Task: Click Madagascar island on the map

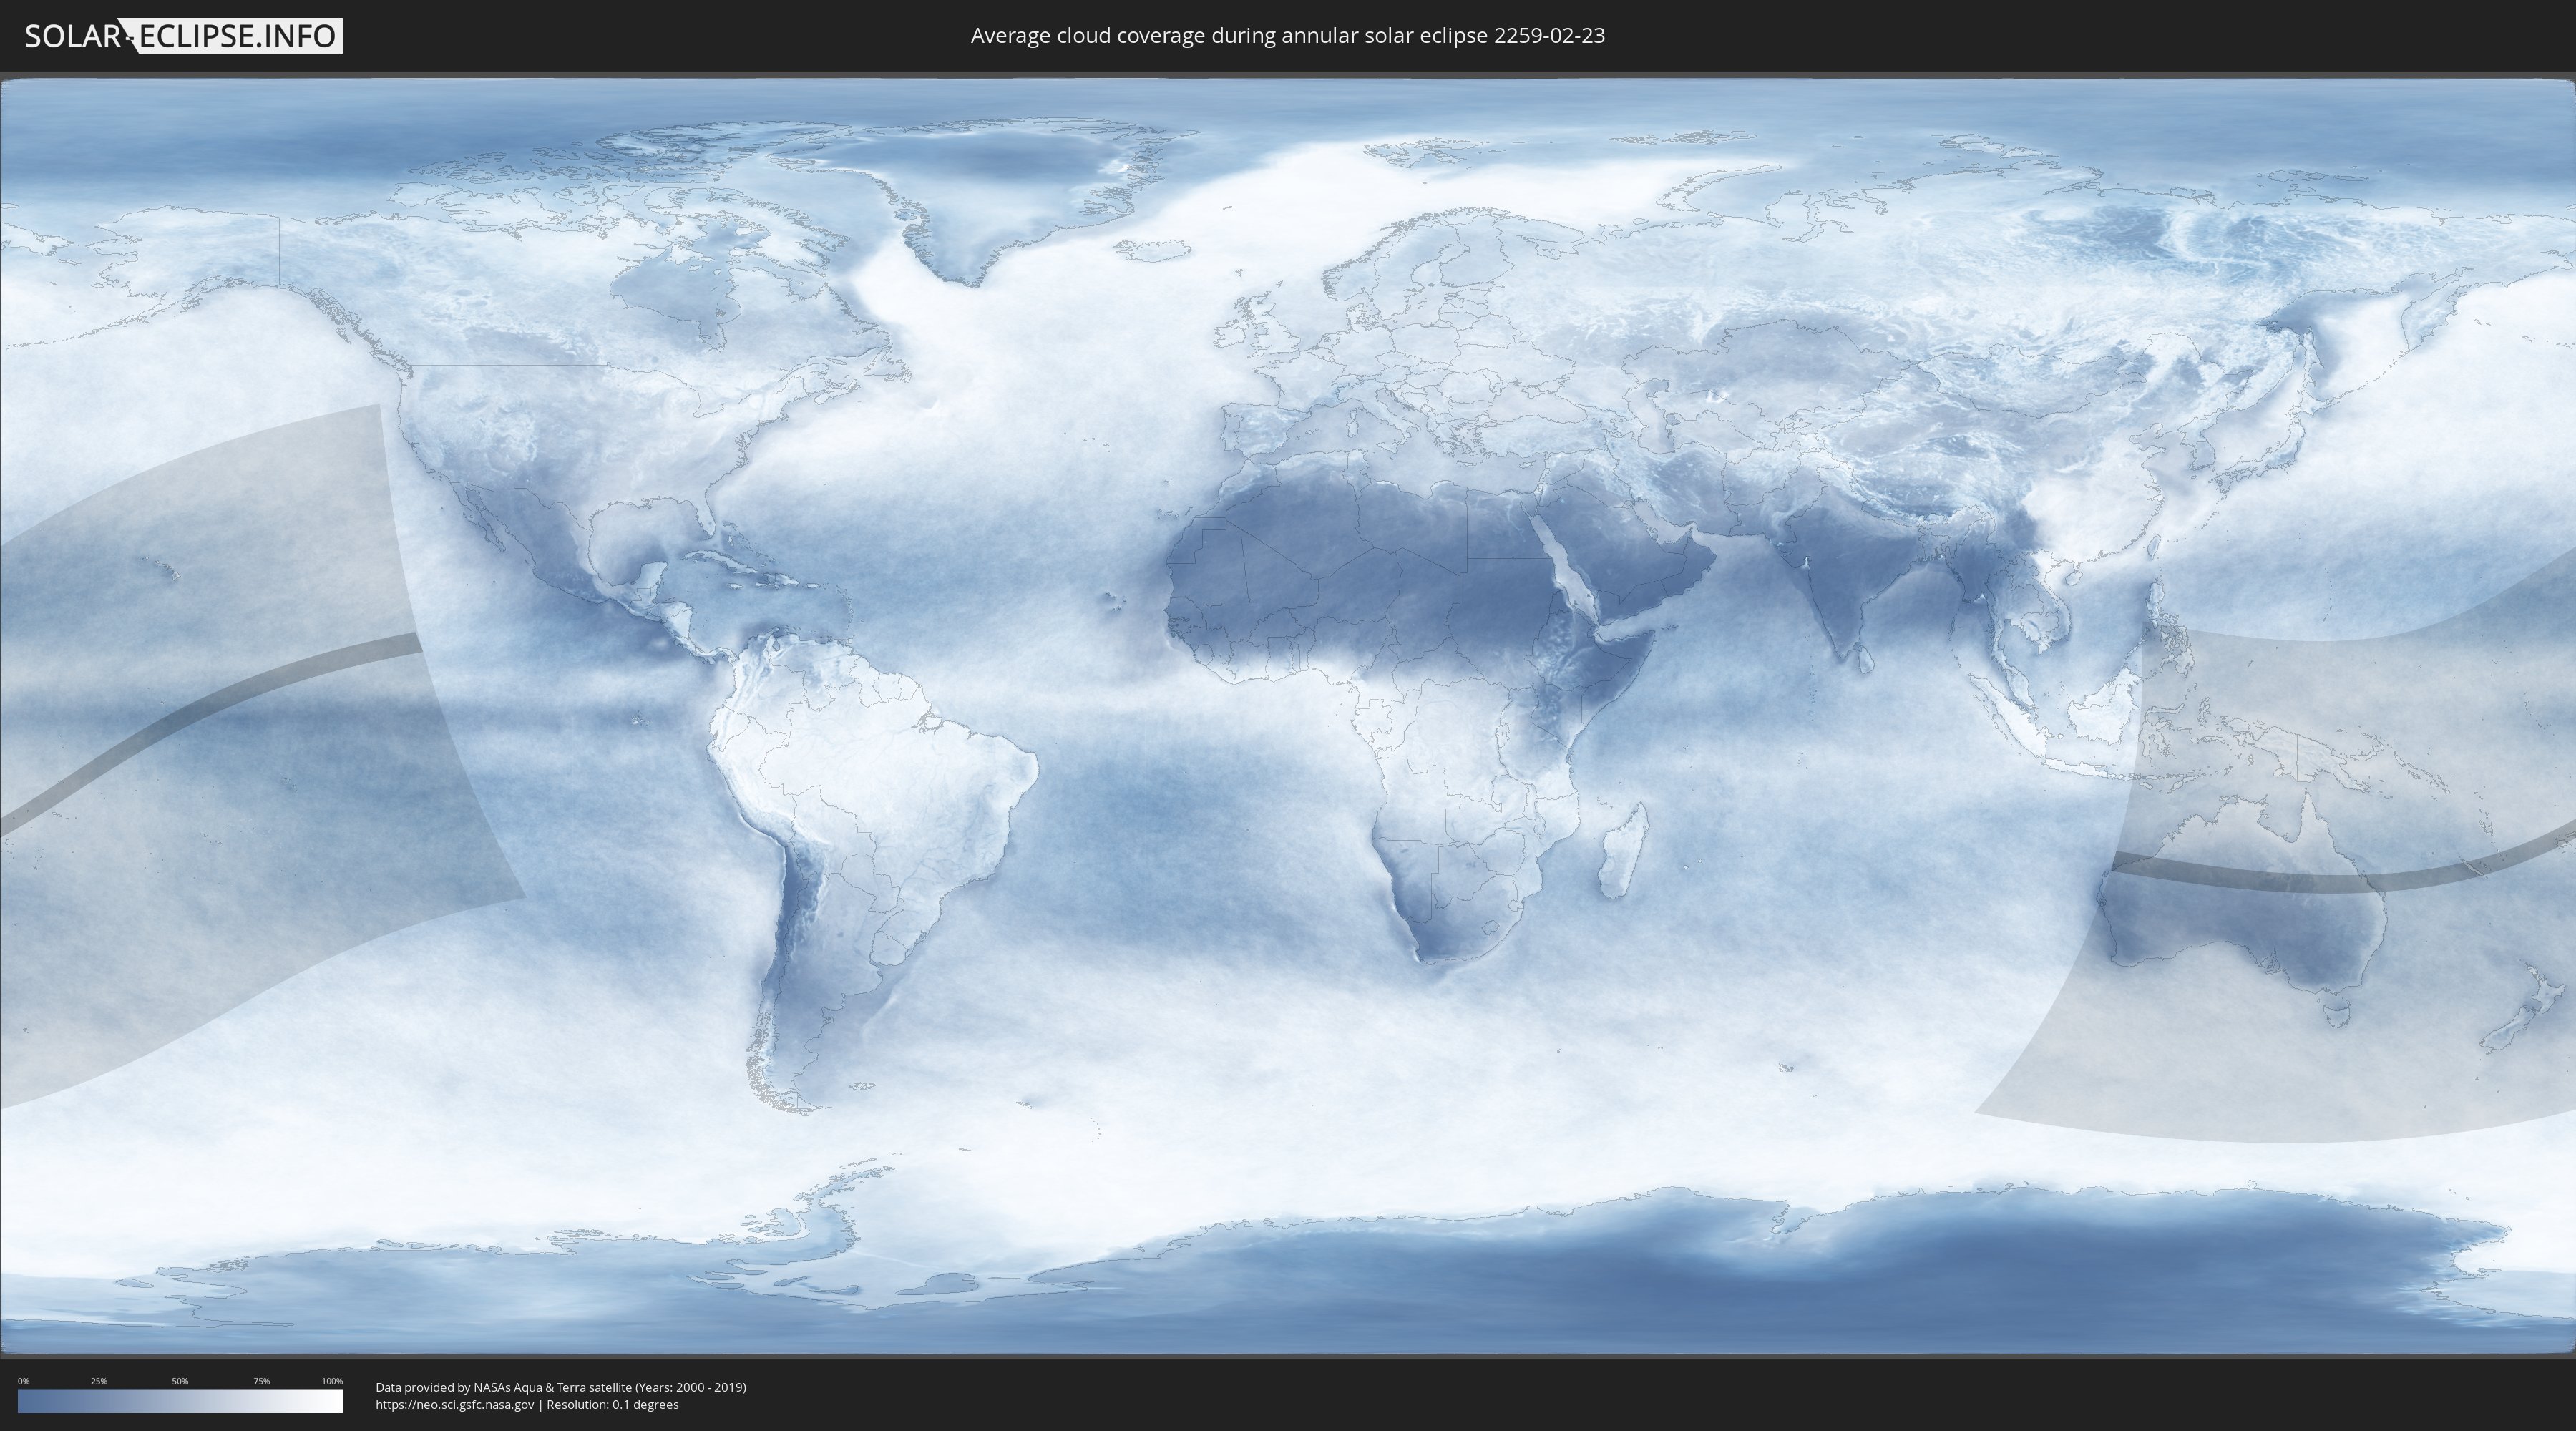Action: click(1622, 855)
